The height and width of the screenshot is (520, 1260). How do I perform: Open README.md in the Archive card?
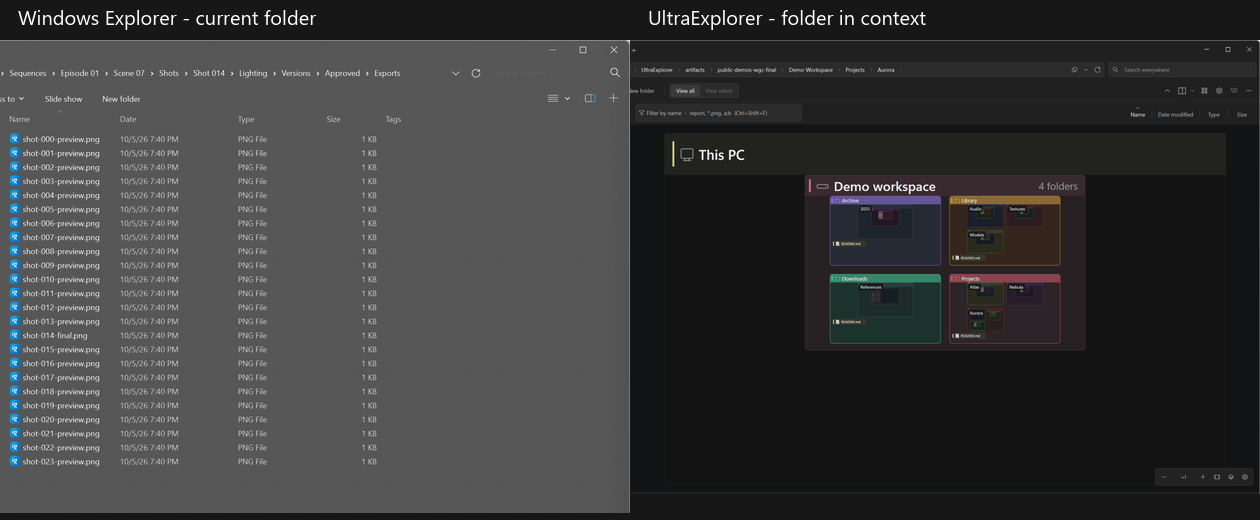tap(849, 244)
